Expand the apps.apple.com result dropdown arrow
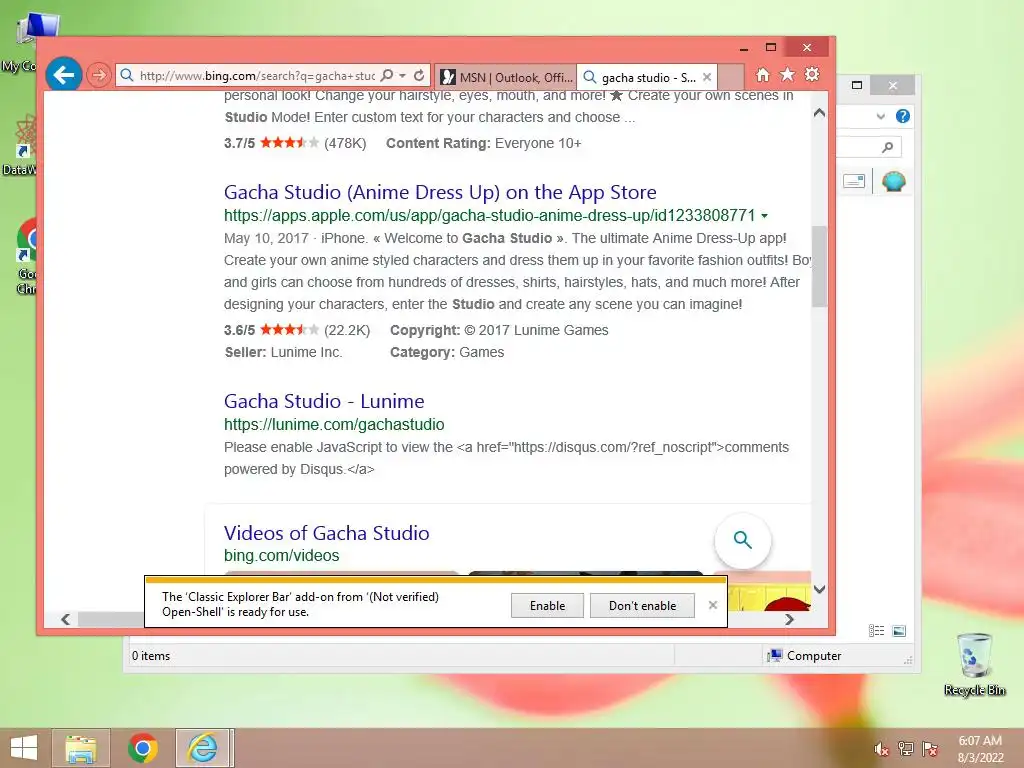 (764, 216)
